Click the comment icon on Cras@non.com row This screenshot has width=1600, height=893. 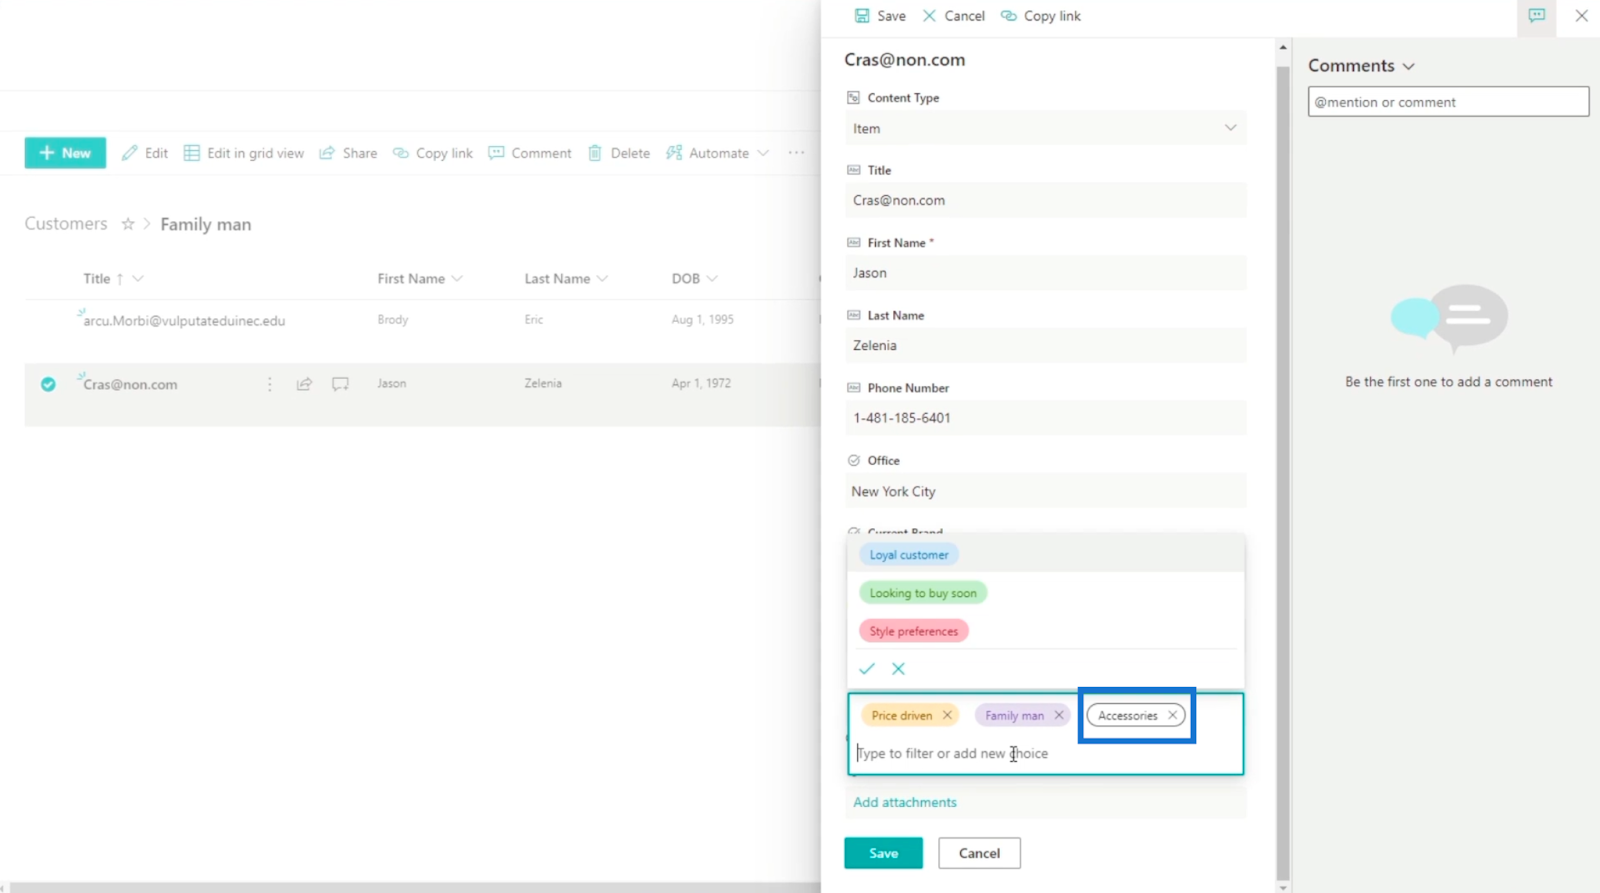click(340, 384)
